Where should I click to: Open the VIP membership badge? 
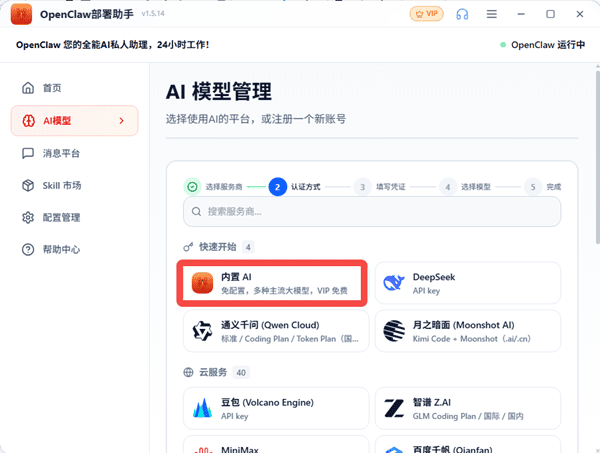427,14
